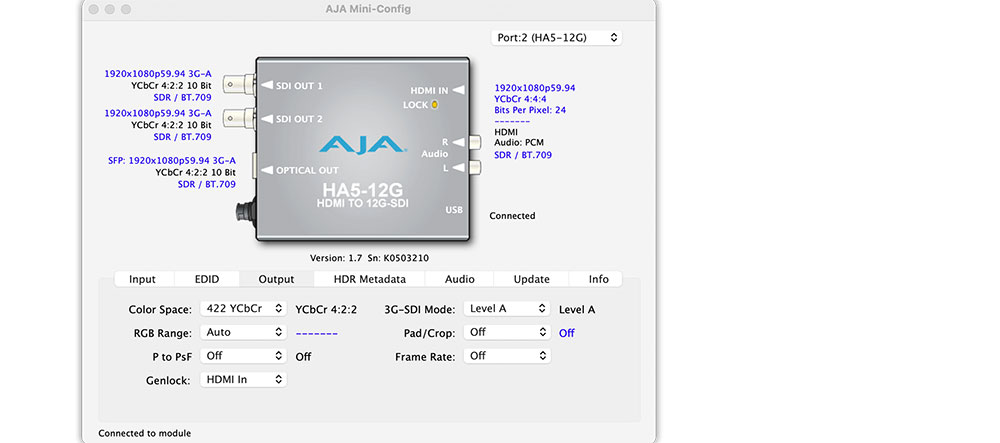Open the Color Space dropdown showing 422 YCbCr
The height and width of the screenshot is (443, 1000).
[x=243, y=309]
